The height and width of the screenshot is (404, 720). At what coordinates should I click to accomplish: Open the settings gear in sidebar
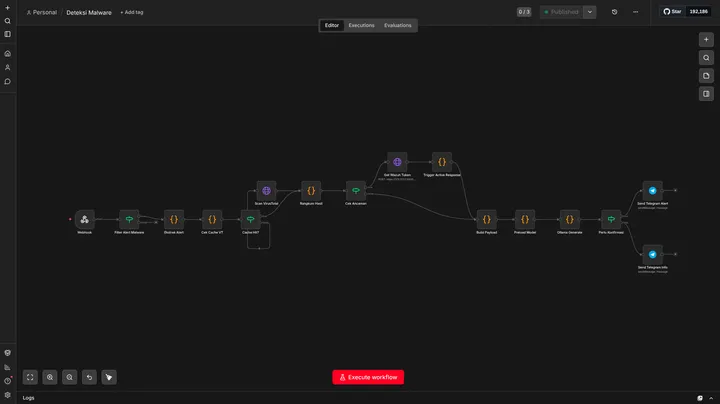[x=7, y=395]
